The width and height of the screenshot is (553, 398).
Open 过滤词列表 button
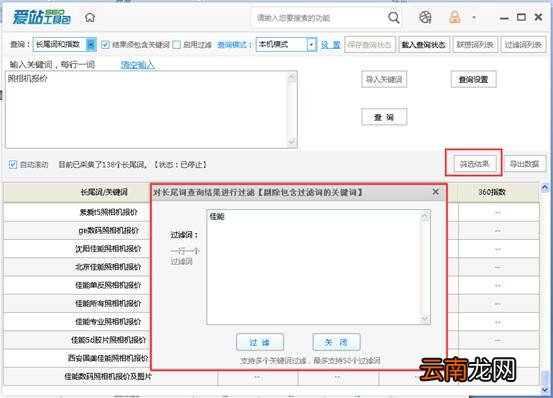pos(523,45)
